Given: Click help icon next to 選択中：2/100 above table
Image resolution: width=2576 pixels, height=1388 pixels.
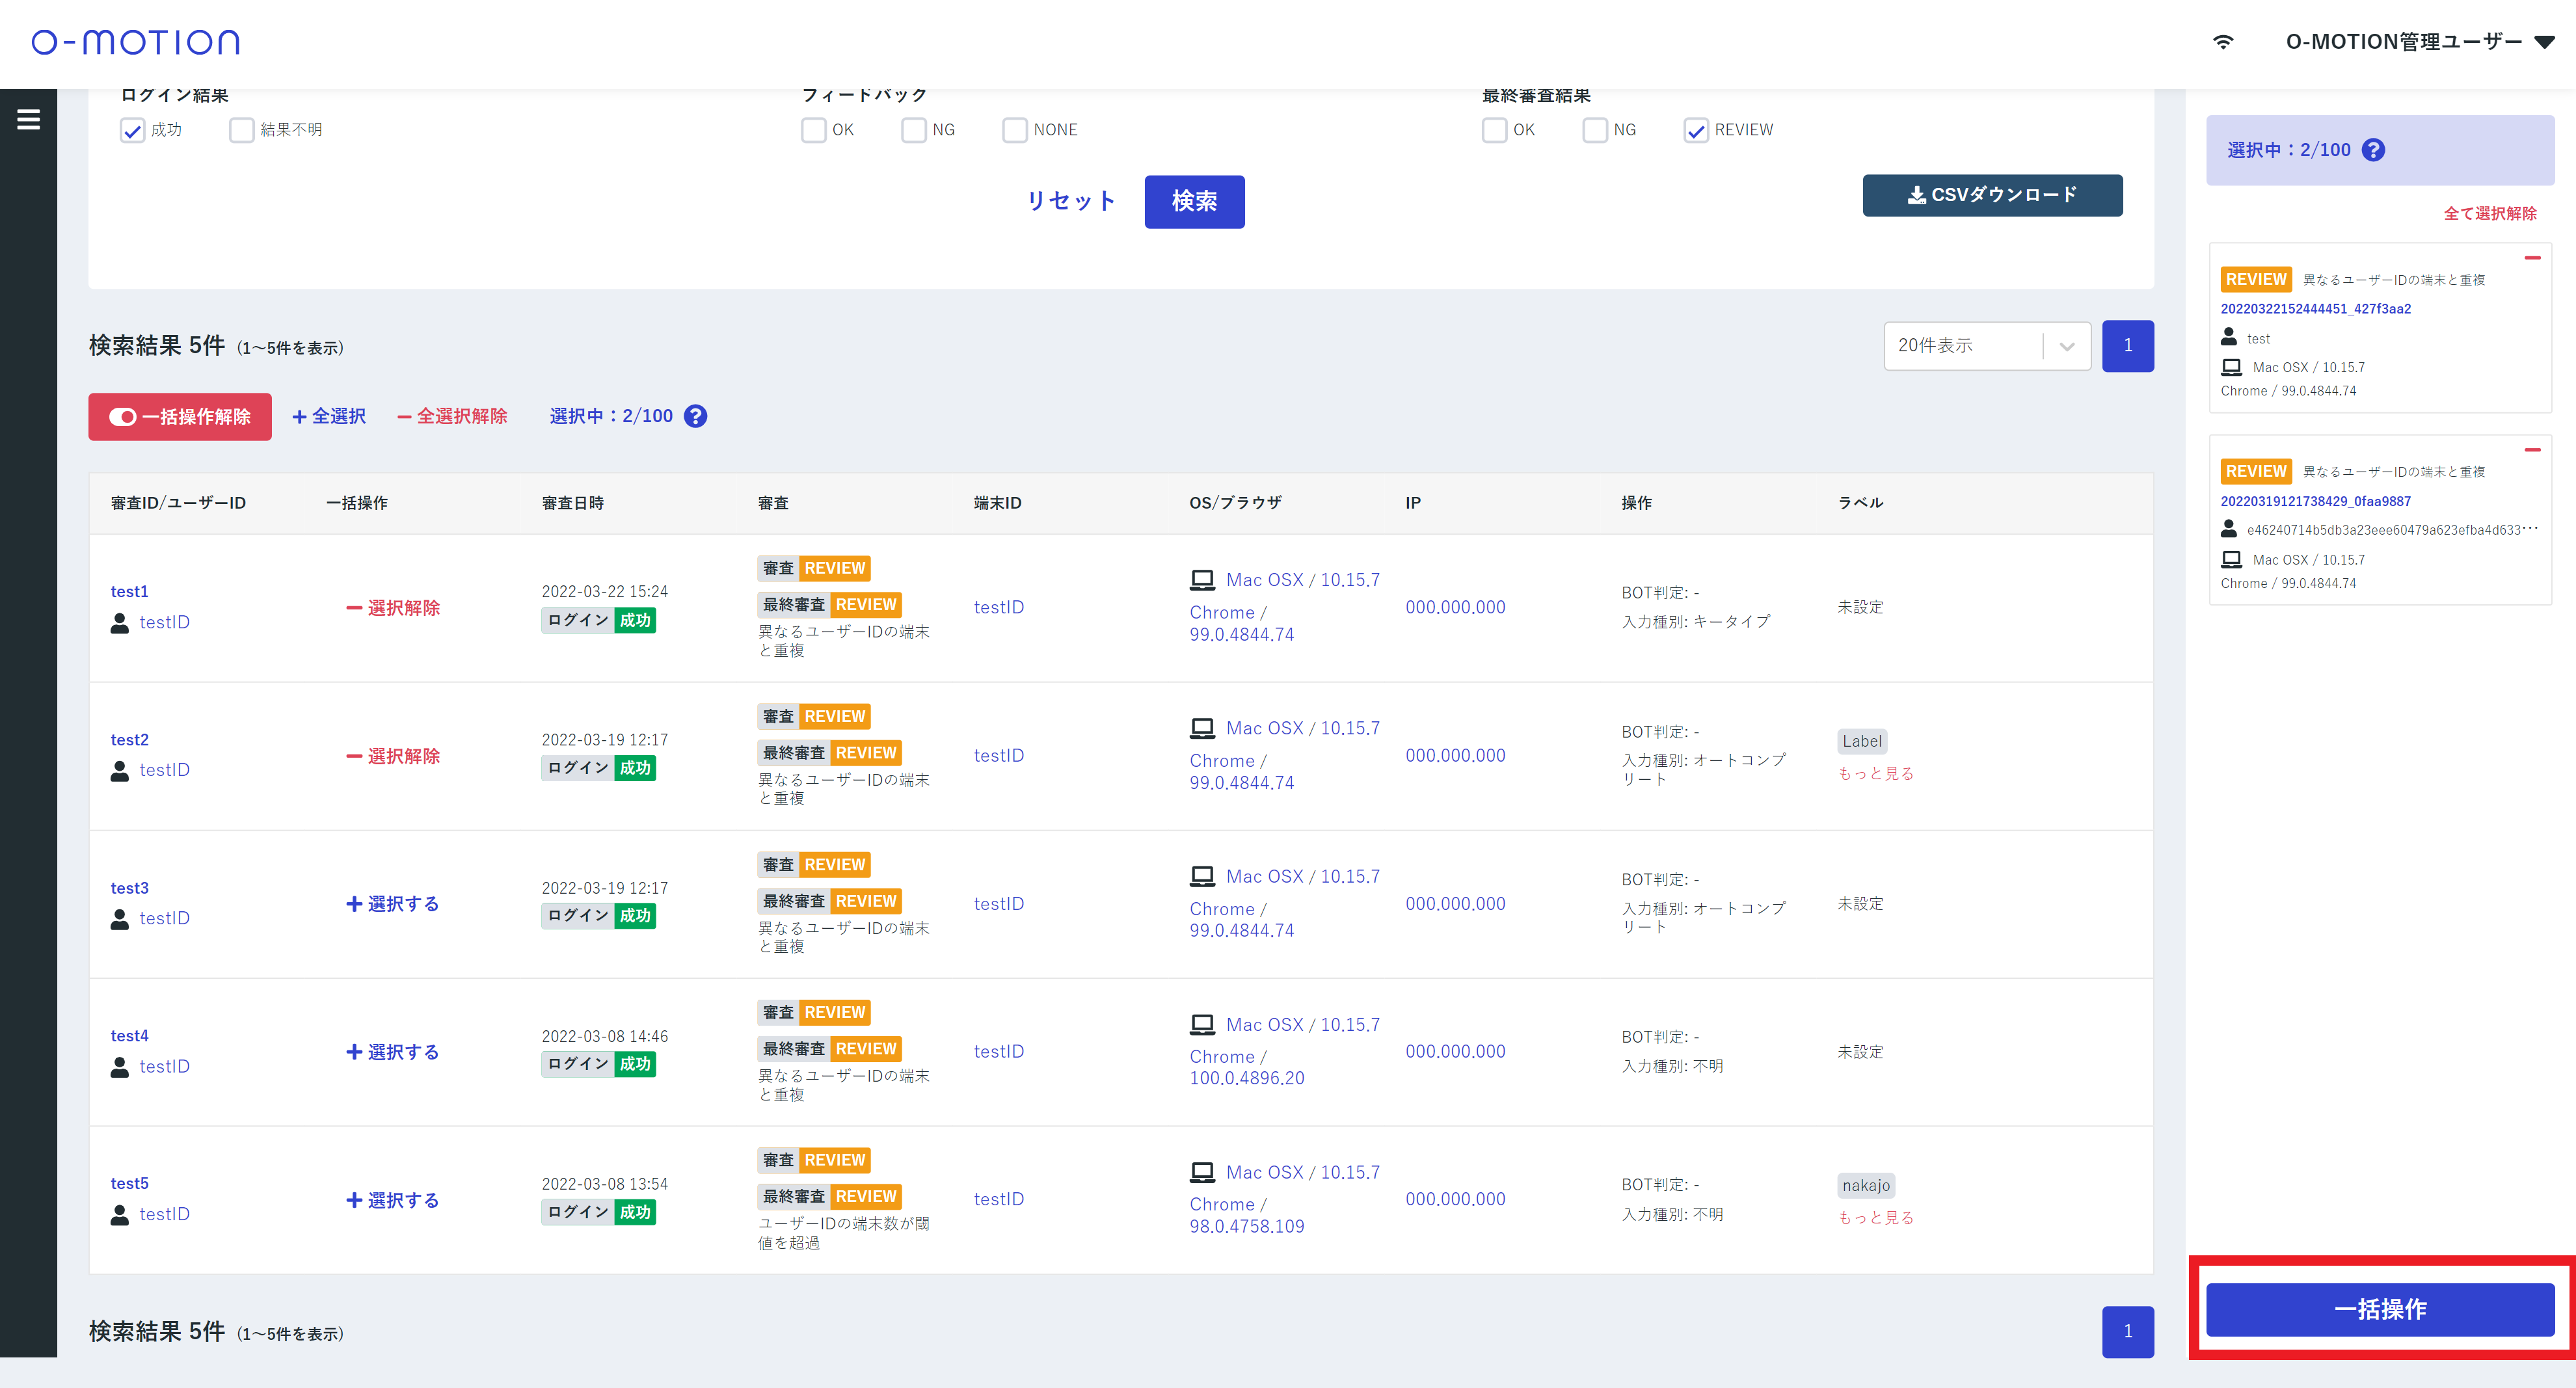Looking at the screenshot, I should pyautogui.click(x=695, y=417).
